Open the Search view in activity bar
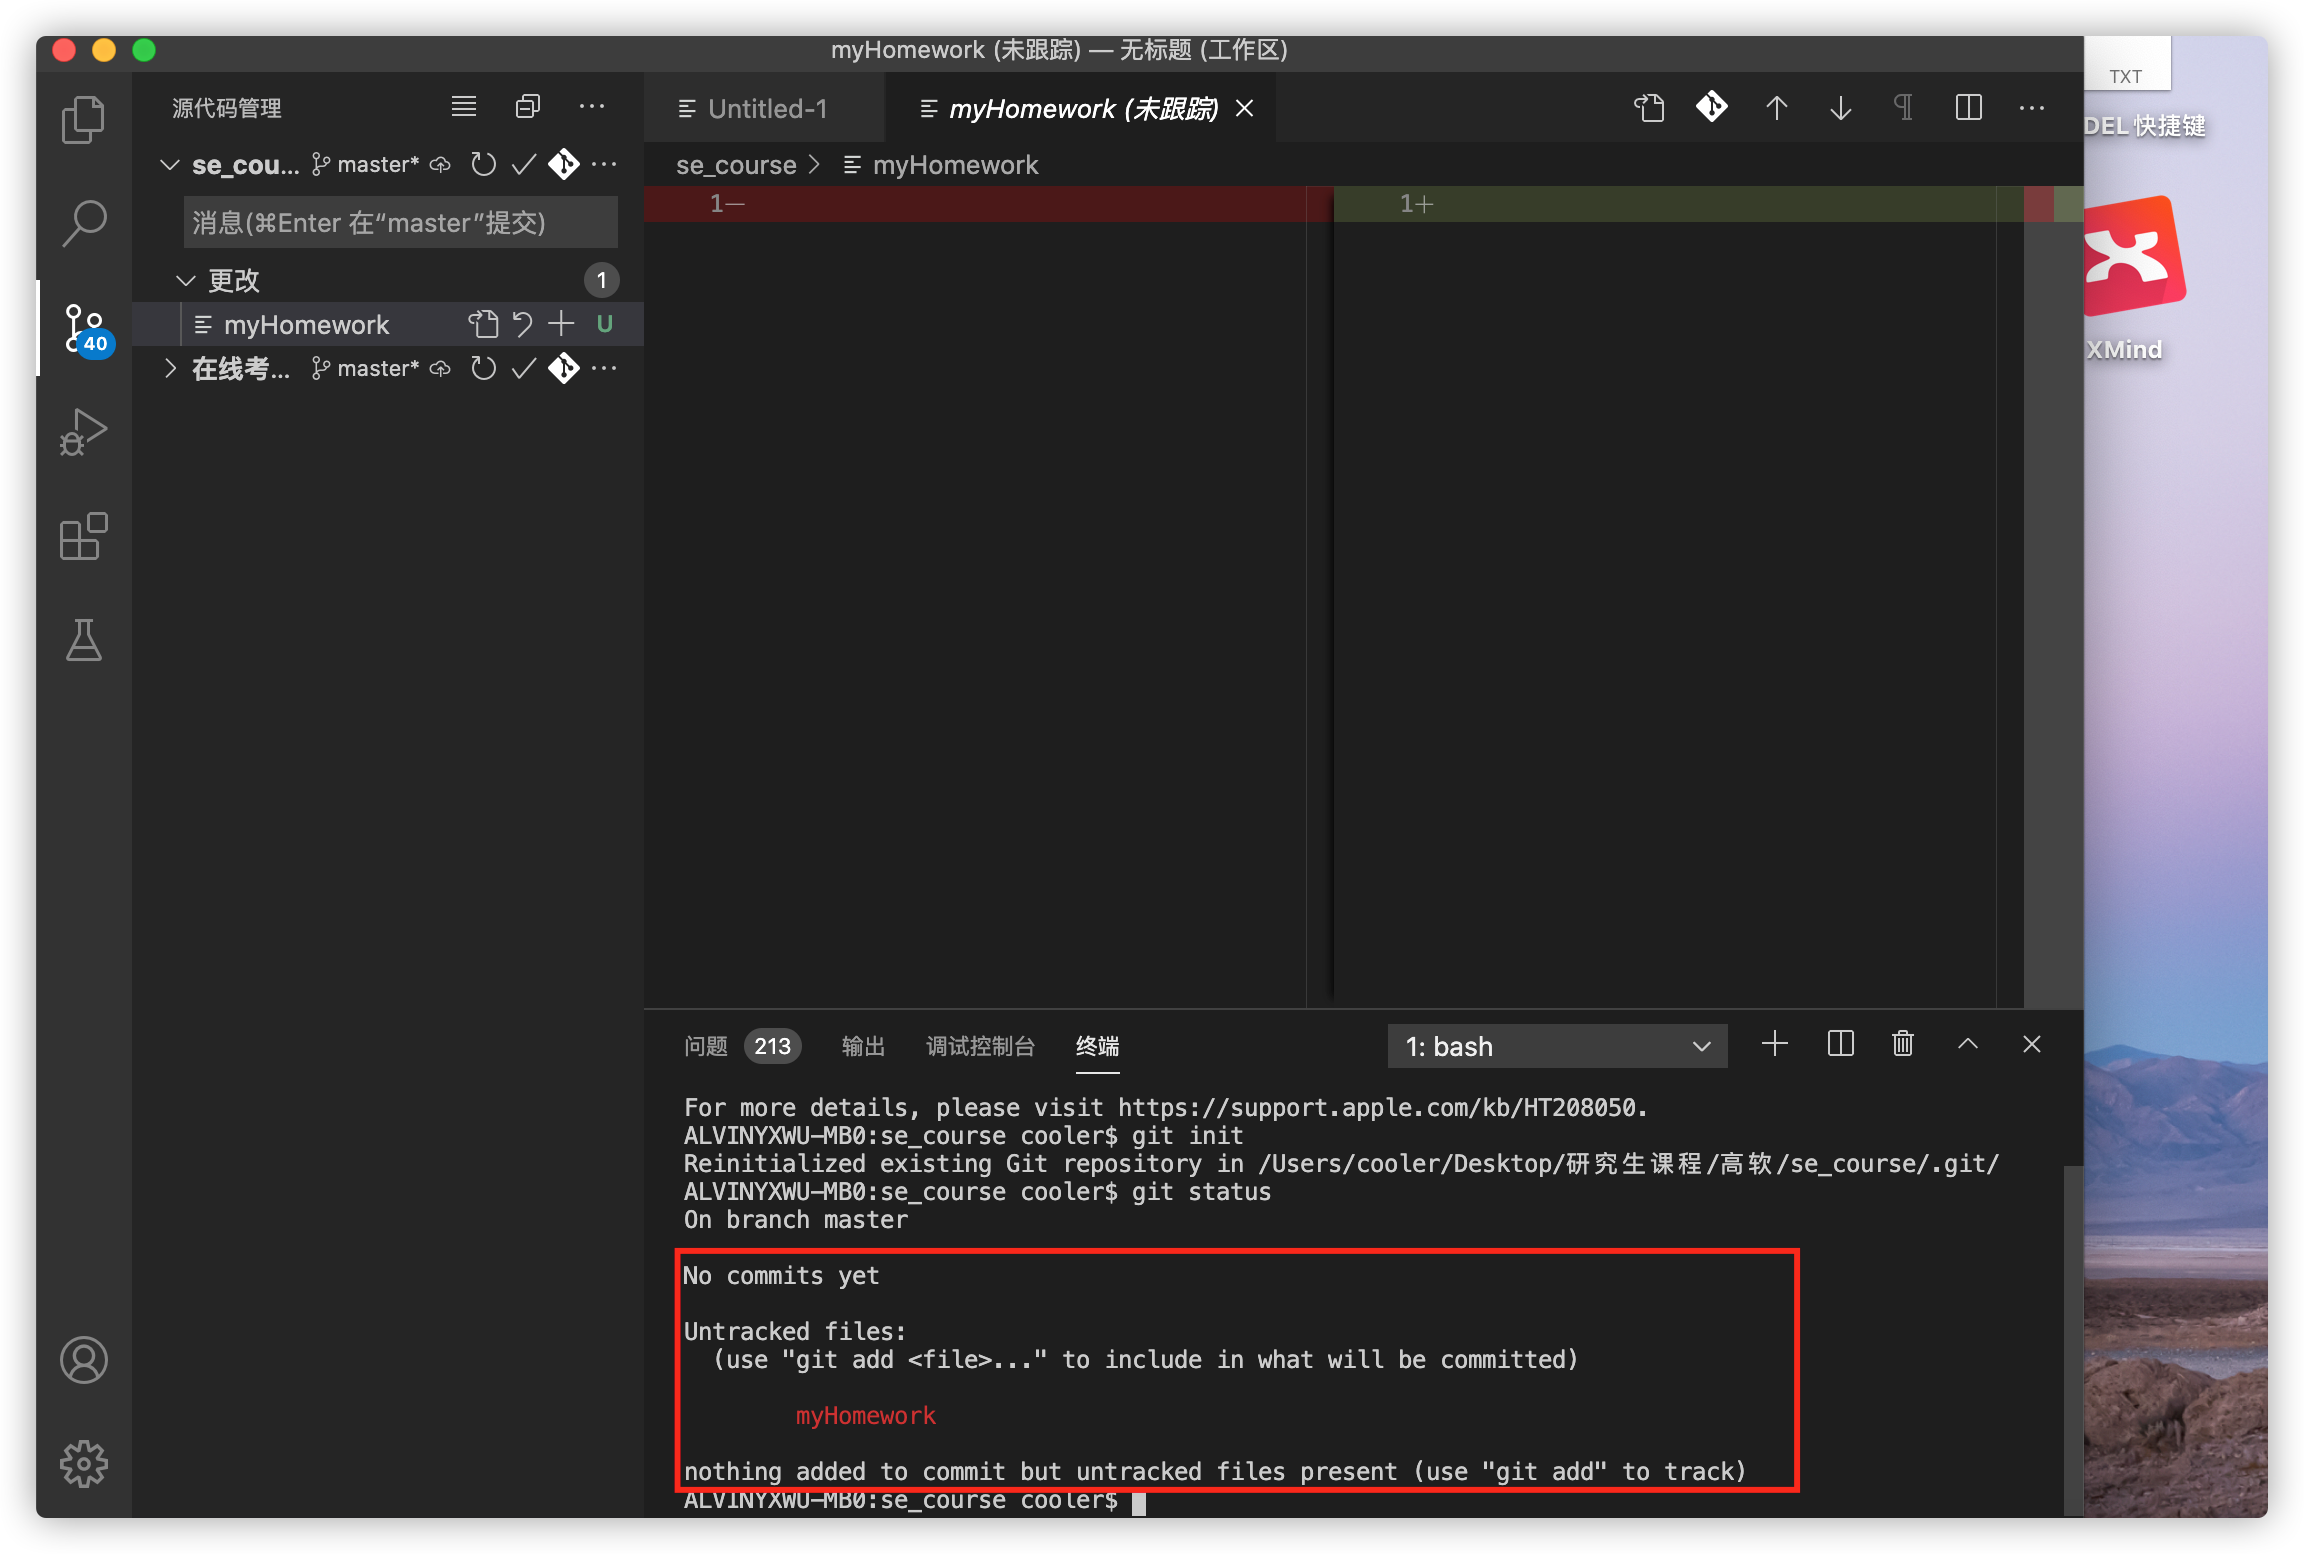2304x1554 pixels. click(x=83, y=222)
